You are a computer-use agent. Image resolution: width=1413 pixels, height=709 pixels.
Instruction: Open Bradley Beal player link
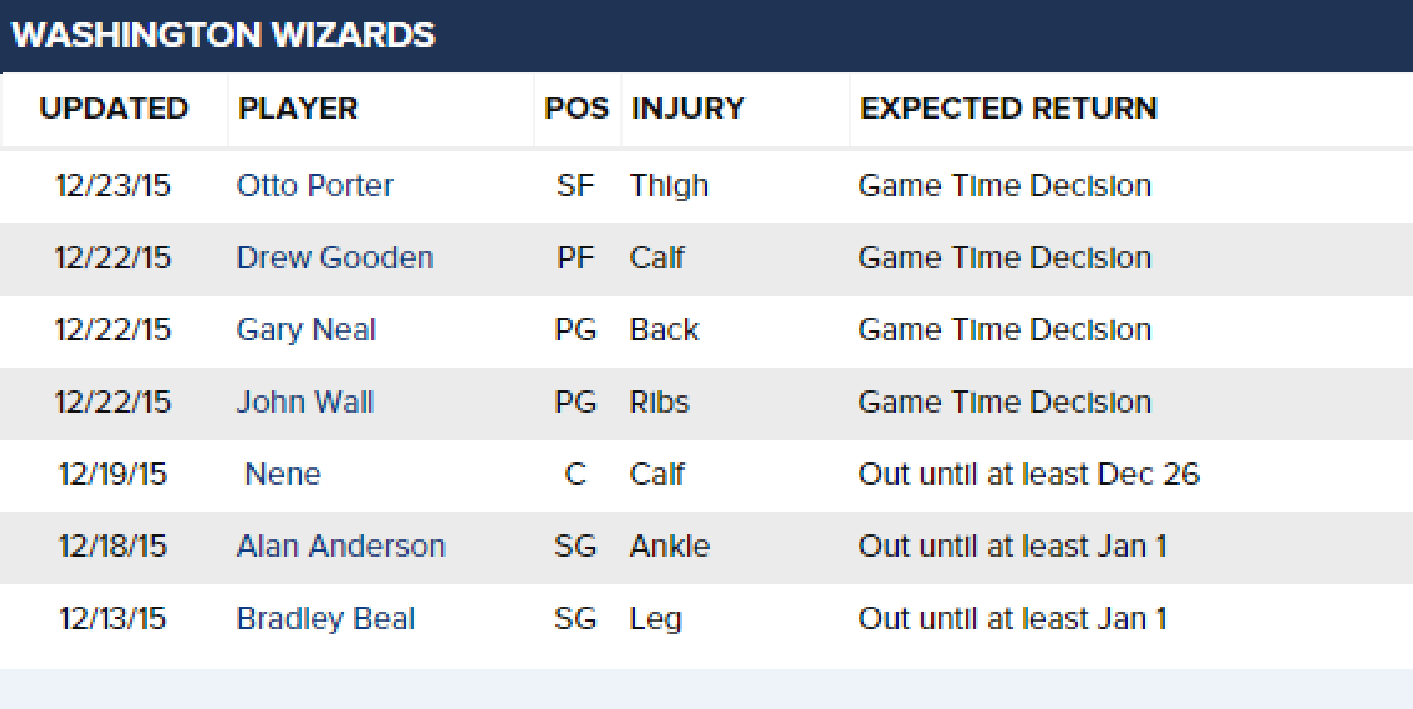click(x=326, y=619)
